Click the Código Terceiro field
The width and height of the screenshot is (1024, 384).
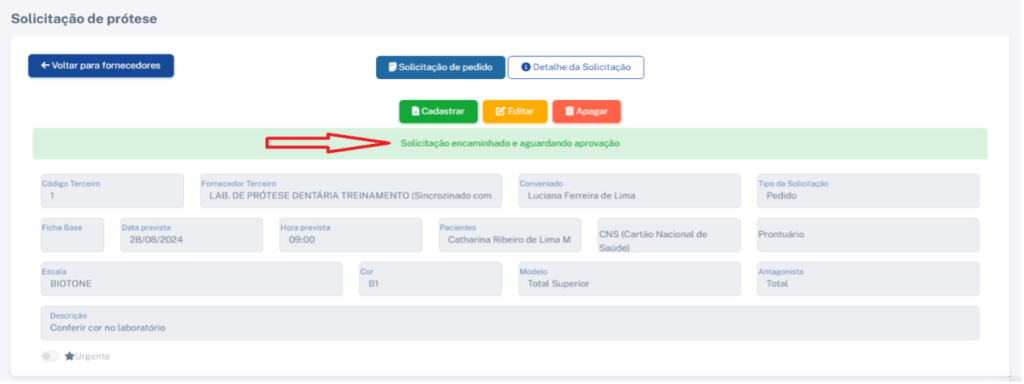[112, 191]
